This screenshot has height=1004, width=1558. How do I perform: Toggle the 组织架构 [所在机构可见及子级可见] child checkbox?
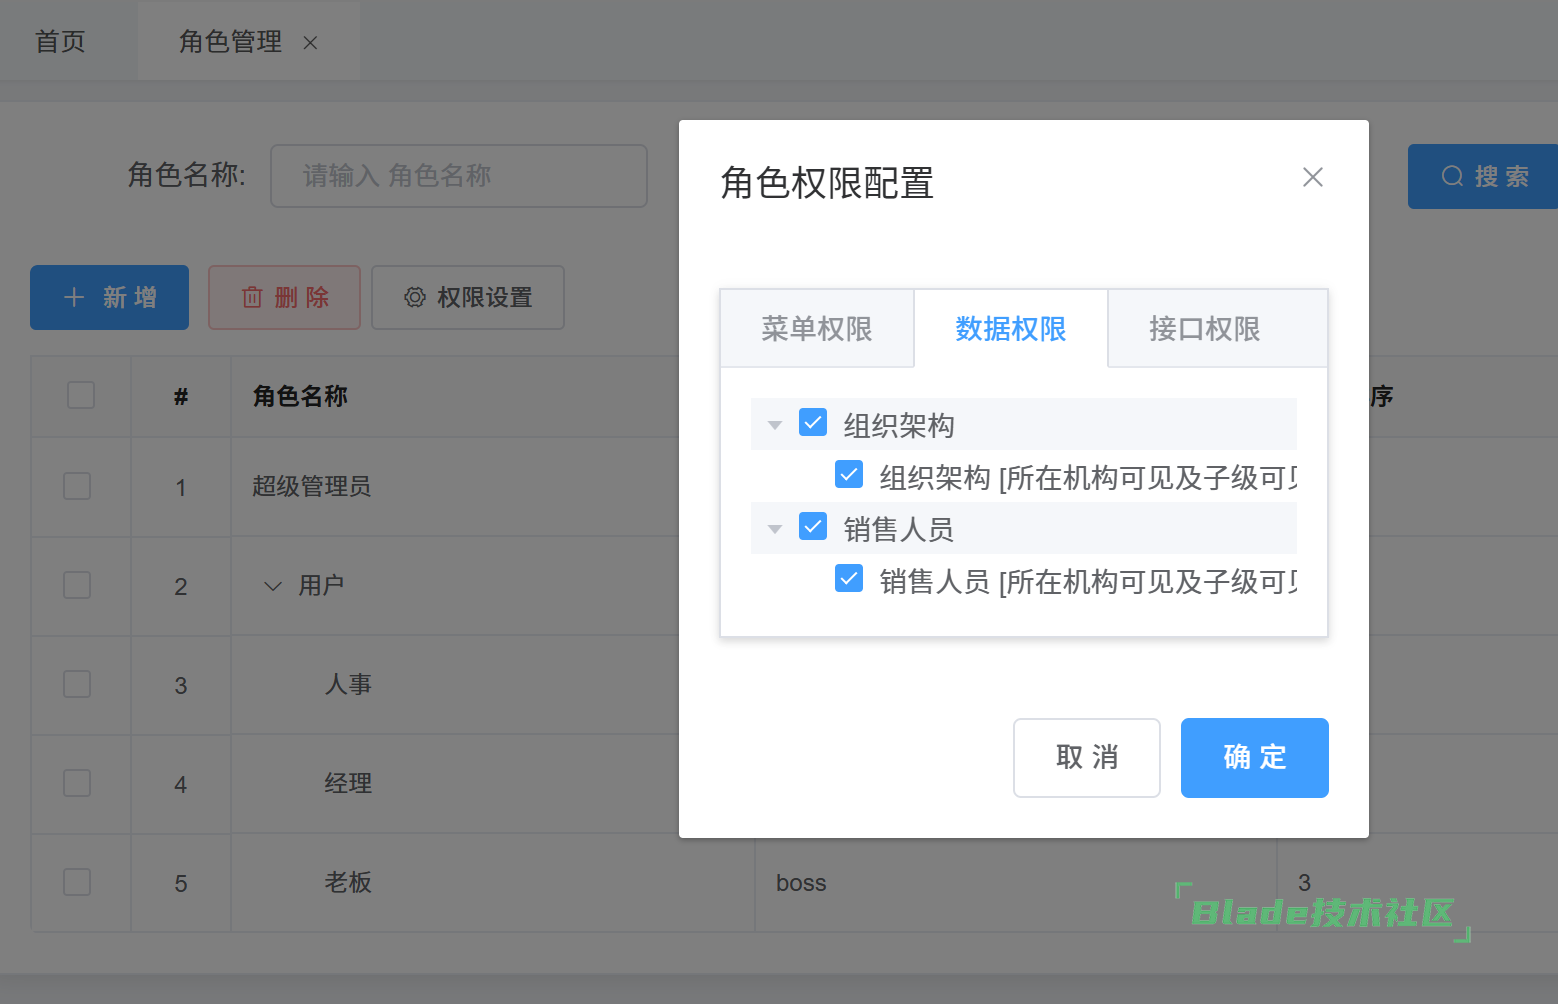click(x=849, y=475)
